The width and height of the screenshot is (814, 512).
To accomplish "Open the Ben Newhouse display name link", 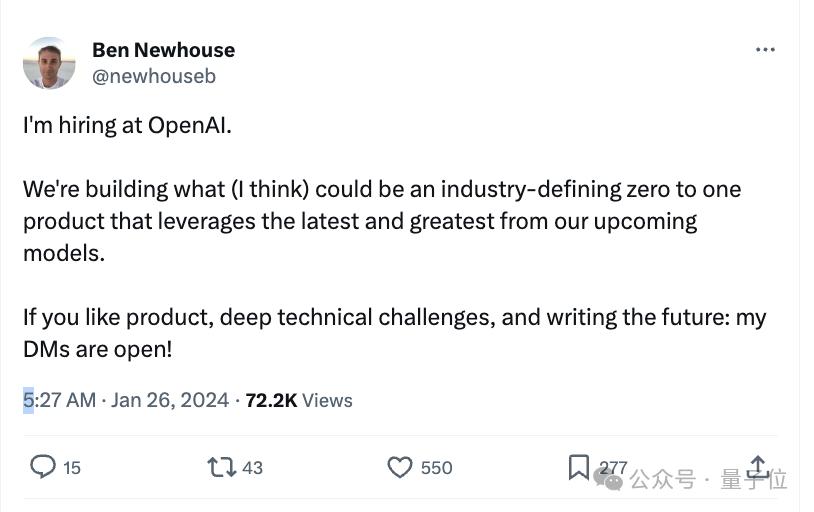I will click(x=163, y=50).
